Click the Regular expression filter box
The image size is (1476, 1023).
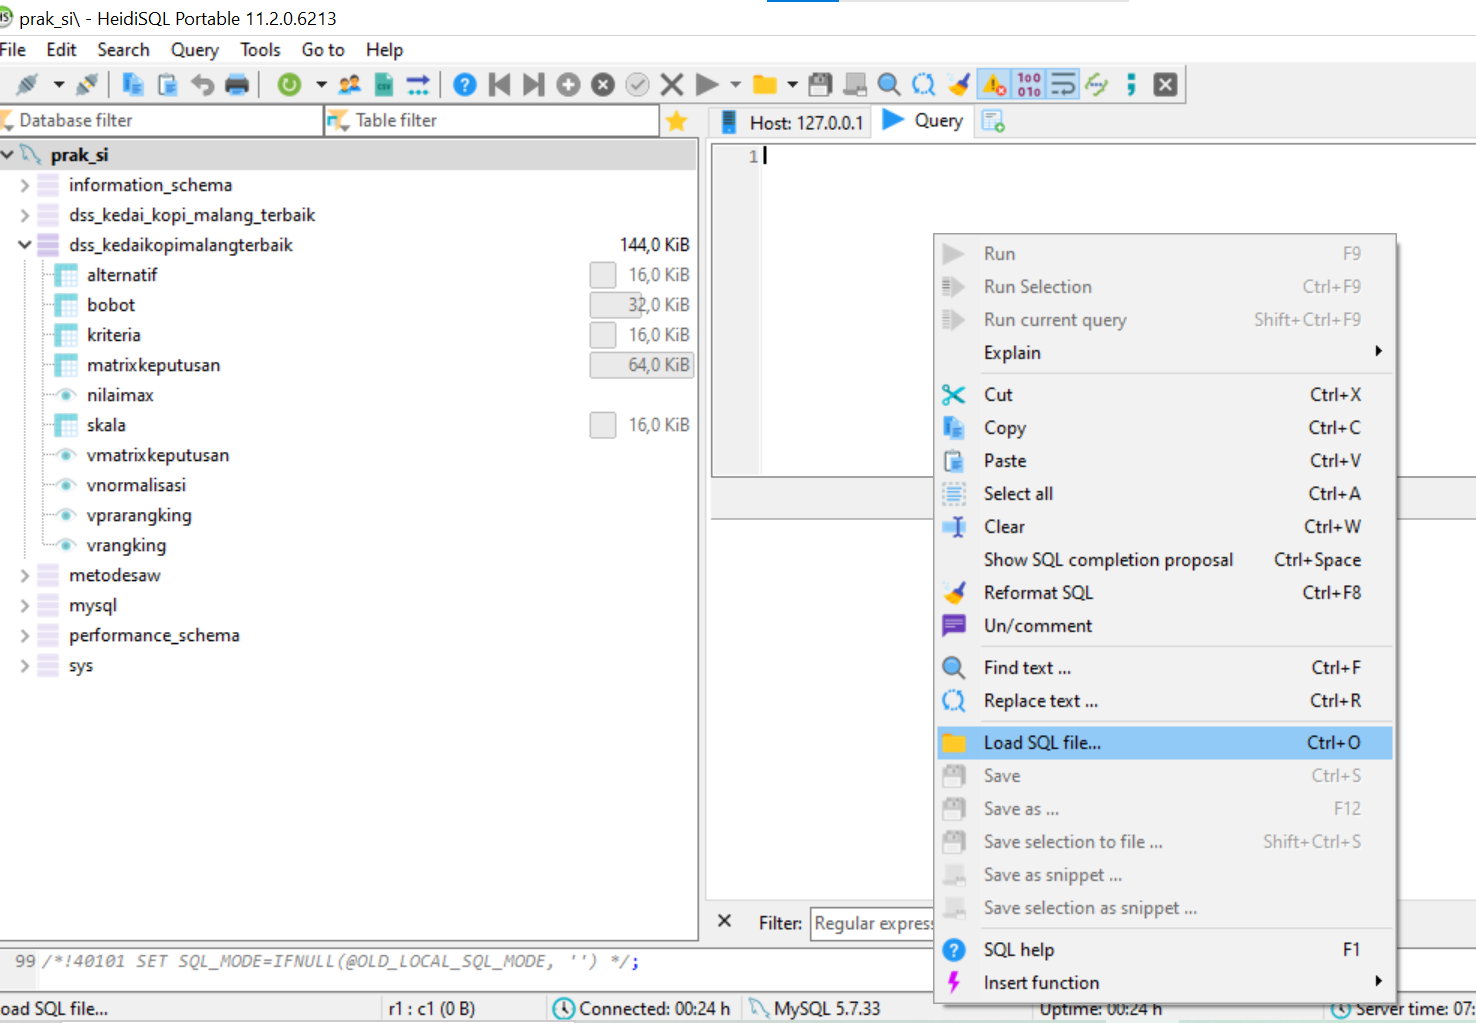872,924
